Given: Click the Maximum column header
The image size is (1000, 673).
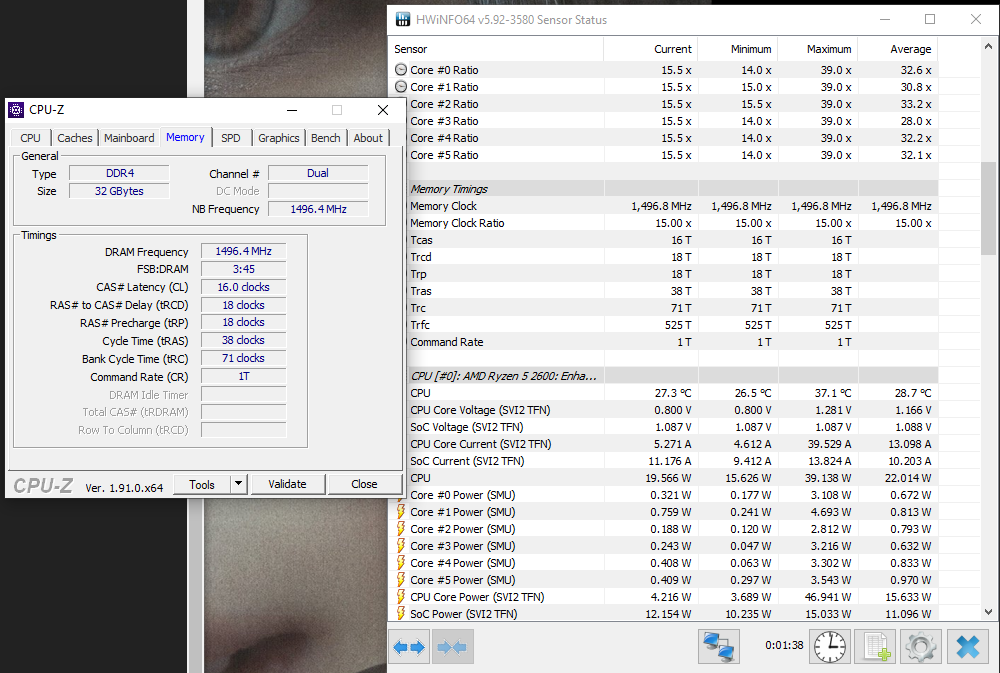Looking at the screenshot, I should coord(818,49).
